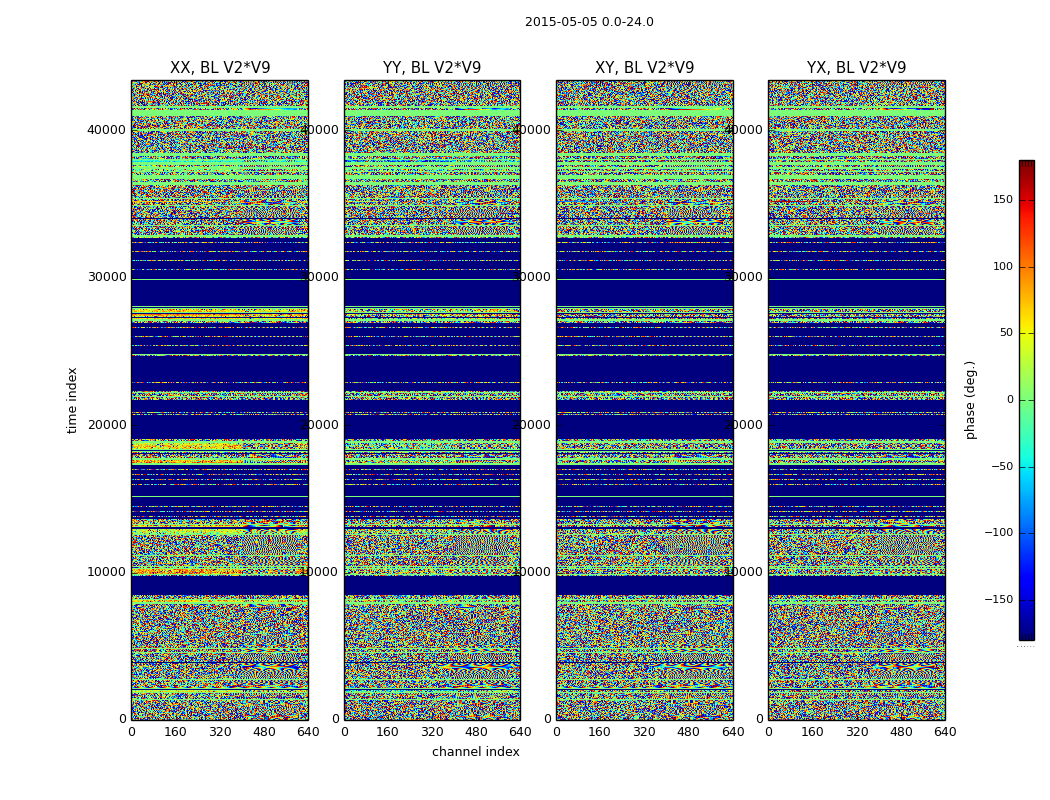Click the 160 channel tick under XY plot
The image size is (1050, 800).
pyautogui.click(x=599, y=732)
